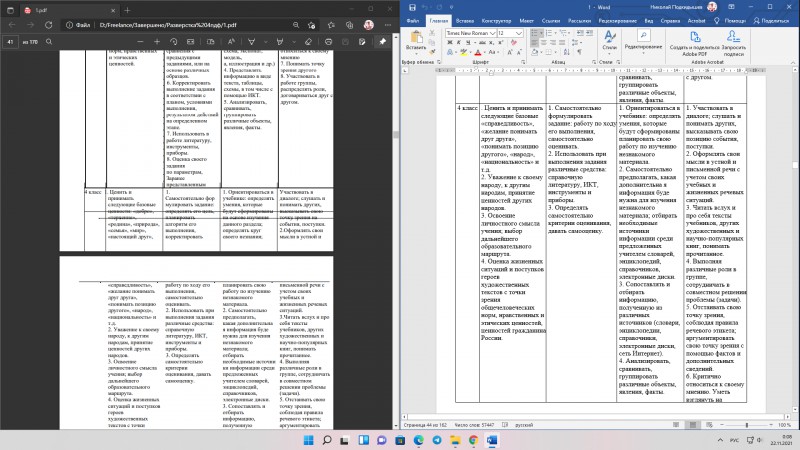Click Create and share Adobe PDF icon
This screenshot has height=450, width=800.
(694, 43)
